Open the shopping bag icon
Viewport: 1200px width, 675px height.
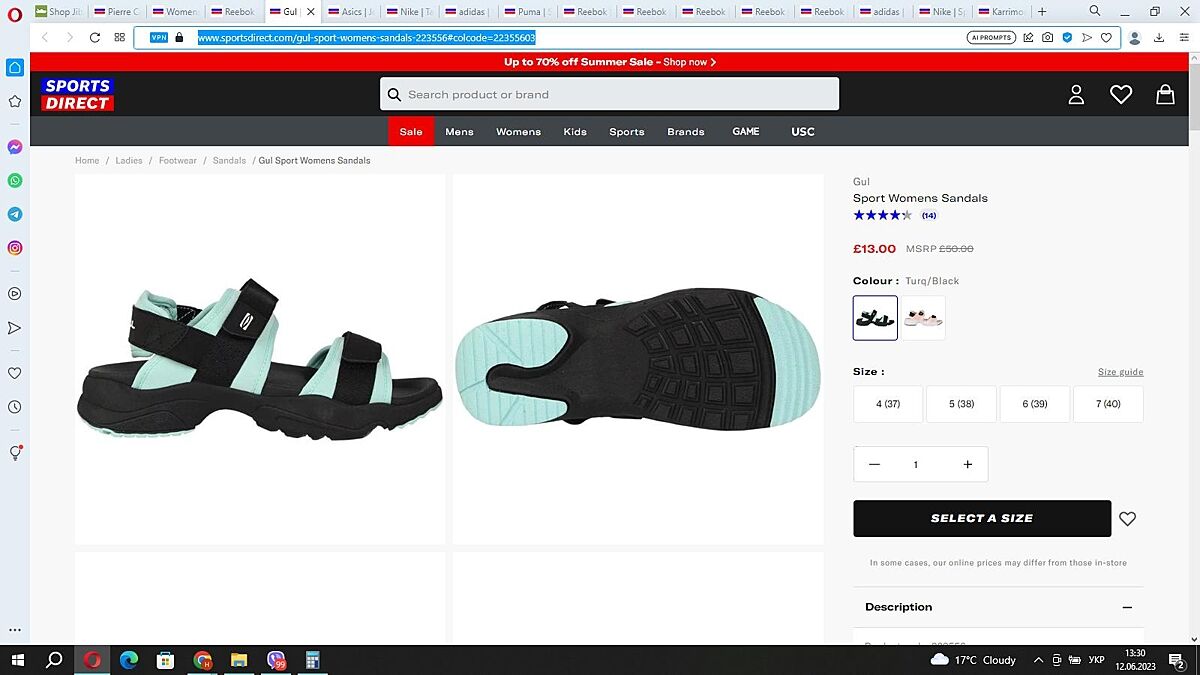[x=1165, y=94]
